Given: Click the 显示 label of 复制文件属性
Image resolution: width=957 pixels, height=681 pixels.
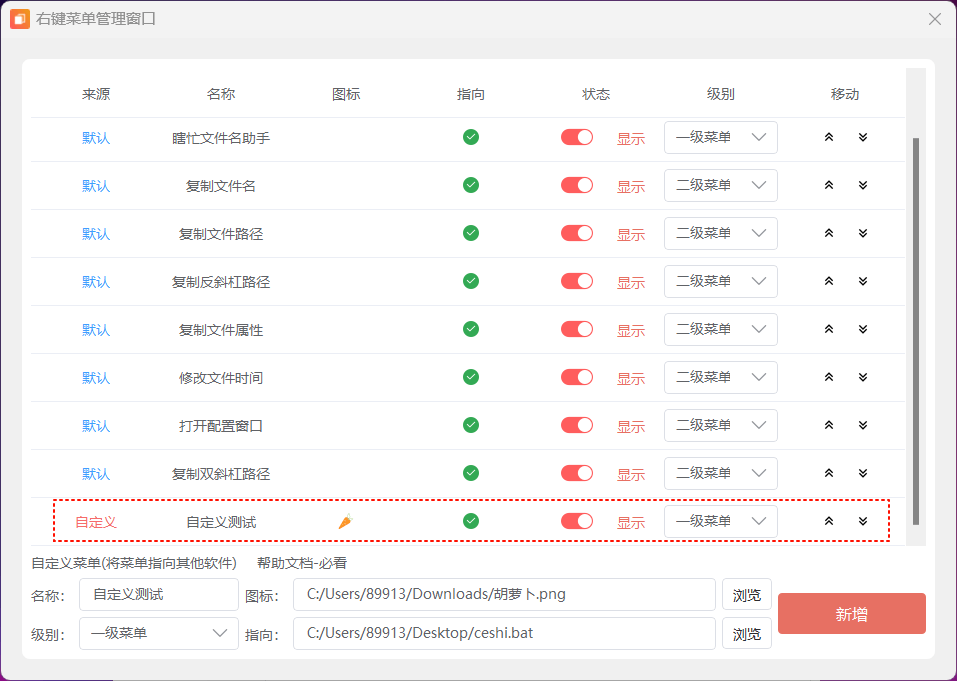Looking at the screenshot, I should point(630,331).
